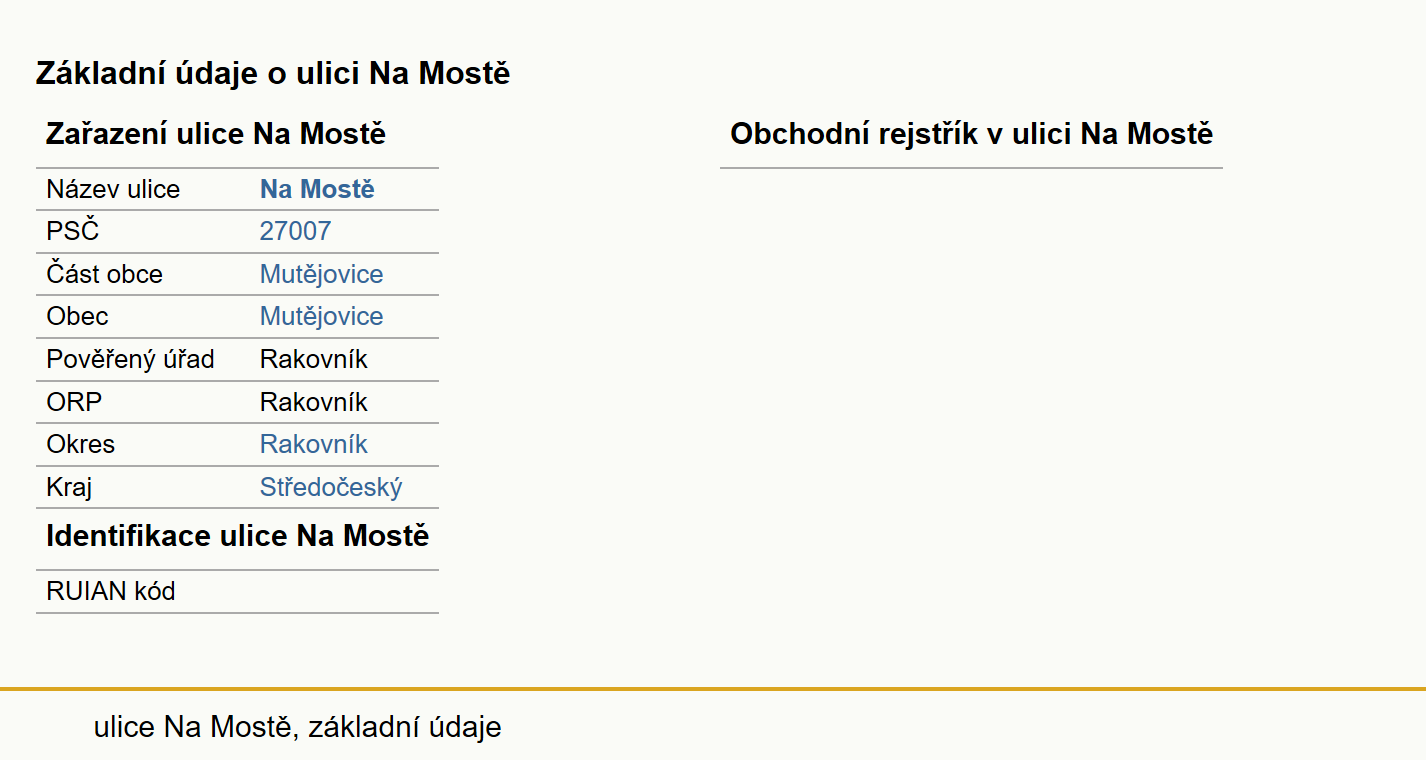Select the Okres row label

(x=81, y=444)
